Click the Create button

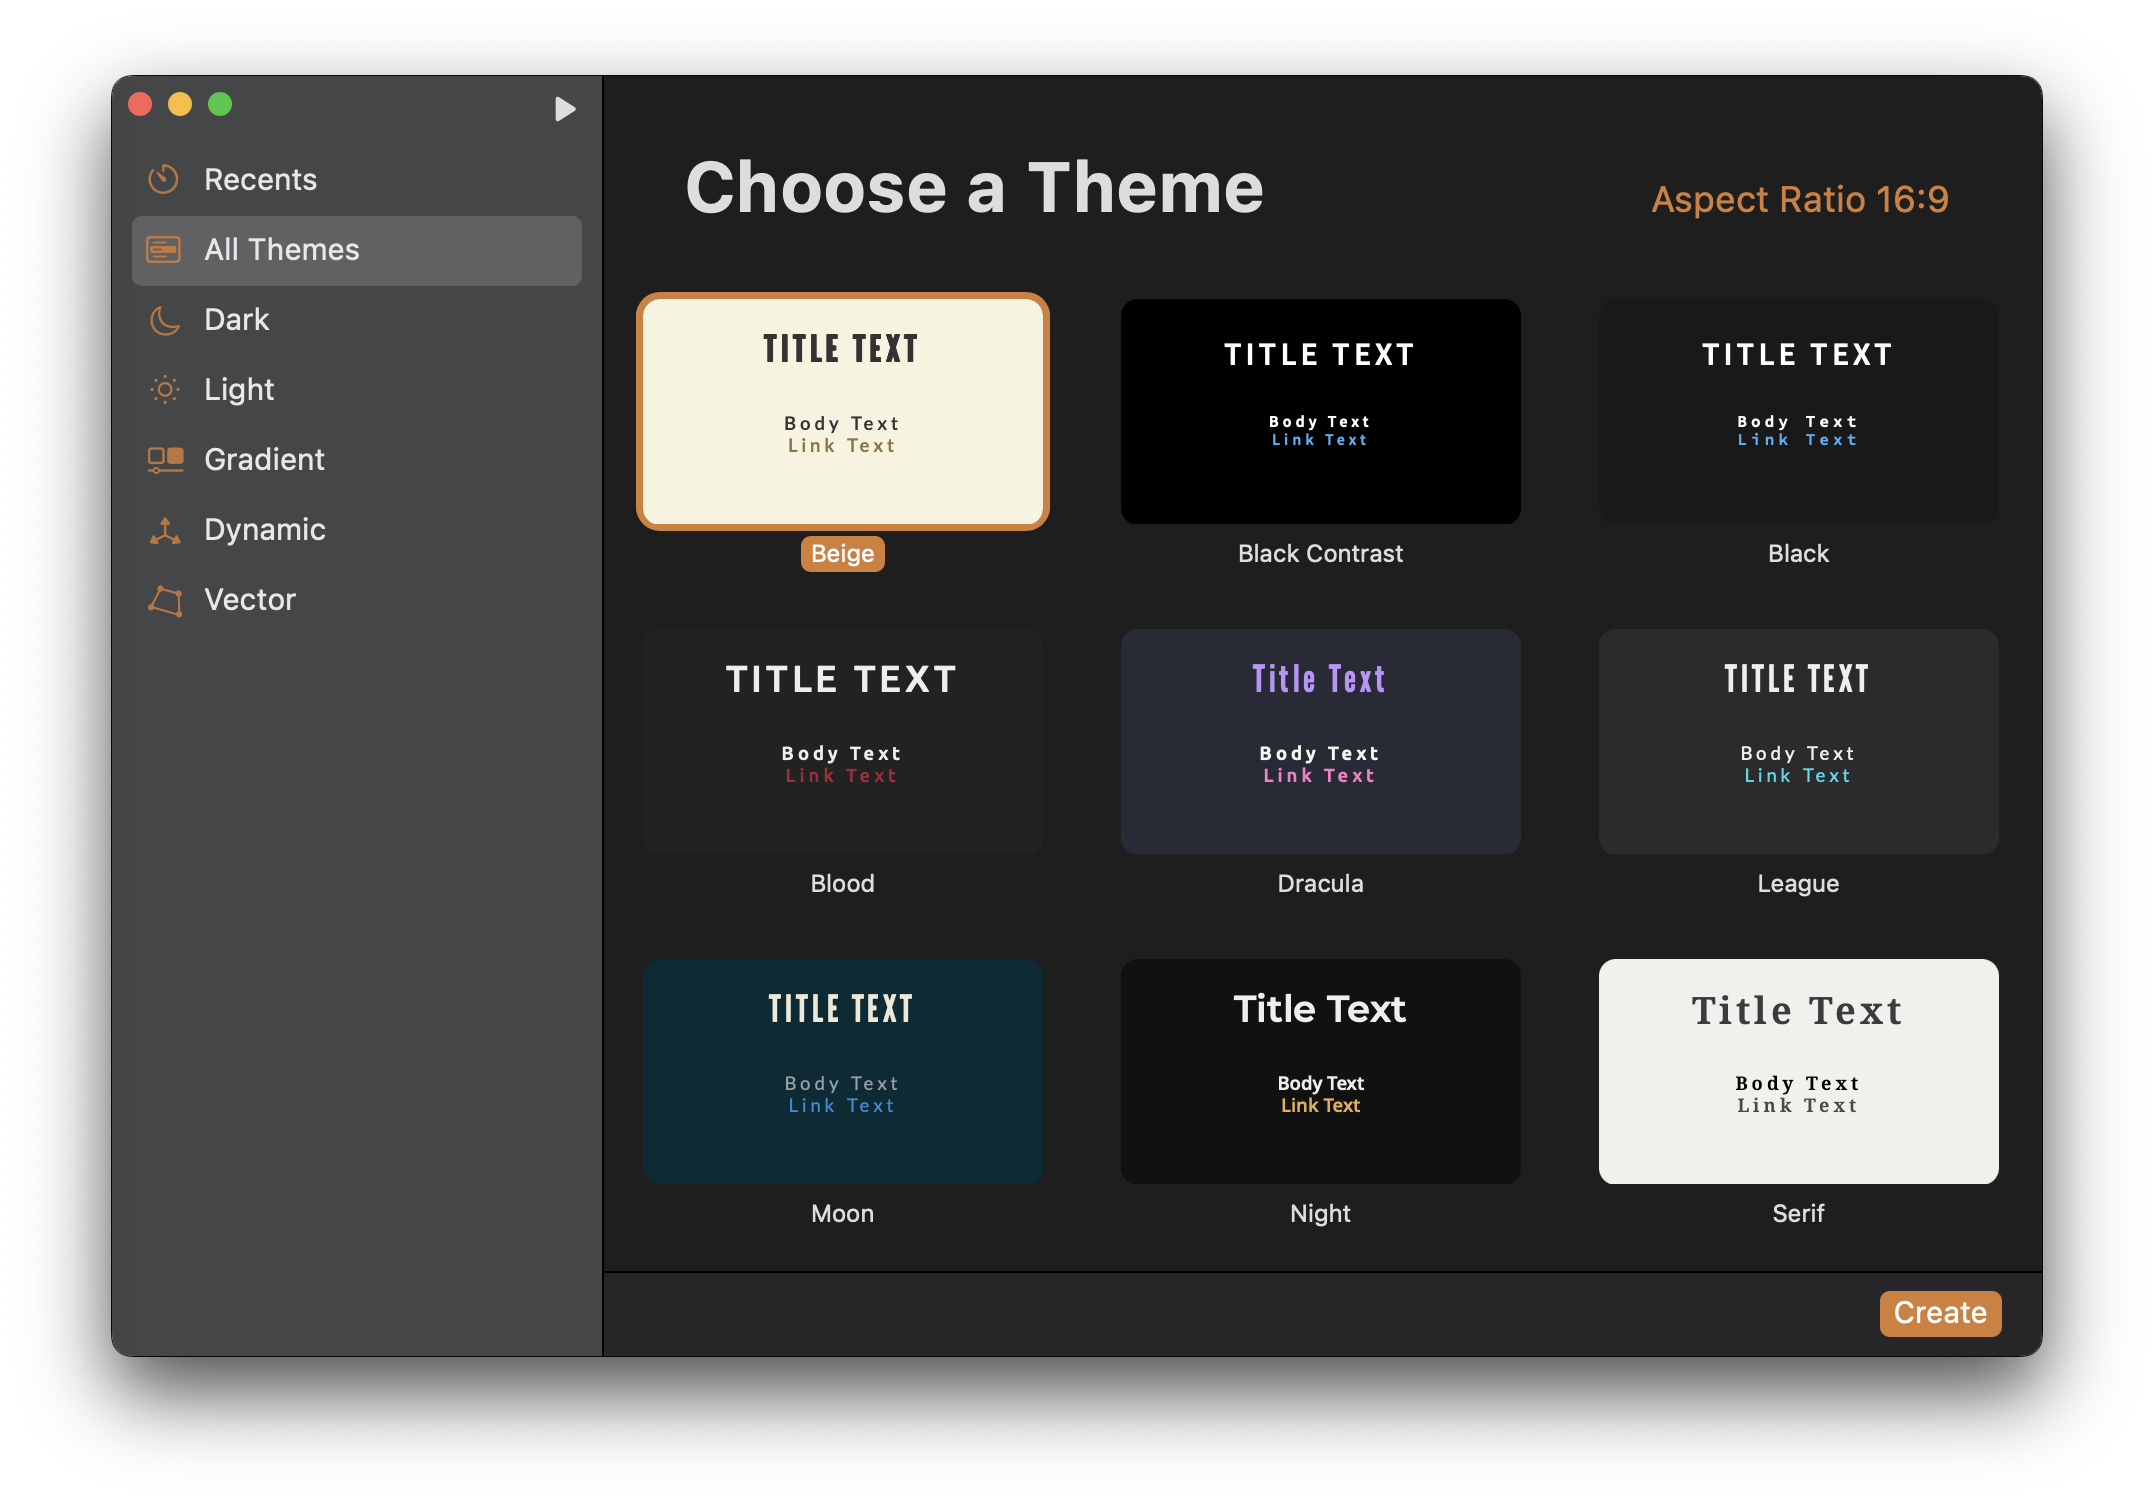(1940, 1313)
